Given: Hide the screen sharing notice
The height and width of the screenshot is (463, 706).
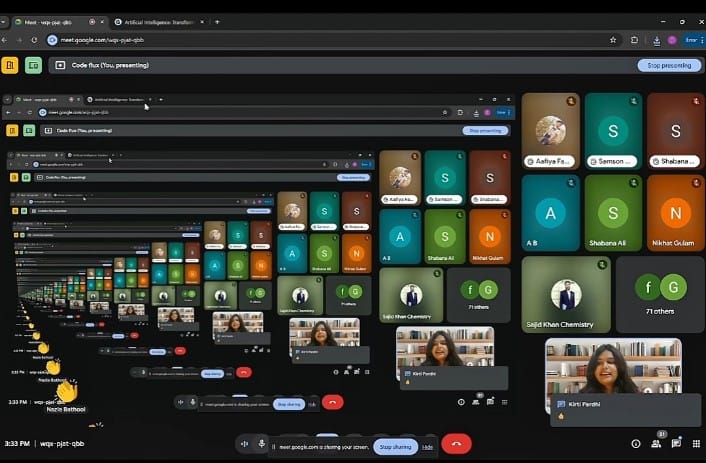Looking at the screenshot, I should 427,447.
